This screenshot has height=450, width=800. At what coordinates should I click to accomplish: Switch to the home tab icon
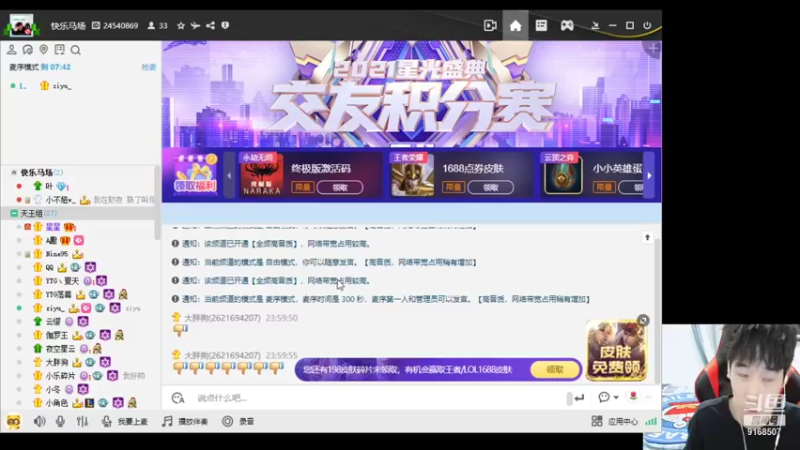tap(515, 26)
